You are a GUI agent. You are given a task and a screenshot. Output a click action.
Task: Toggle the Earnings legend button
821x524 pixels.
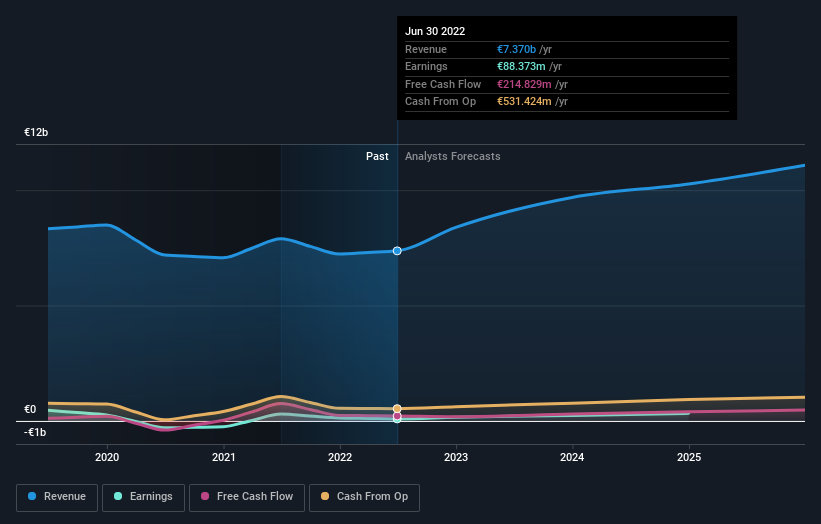coord(143,497)
